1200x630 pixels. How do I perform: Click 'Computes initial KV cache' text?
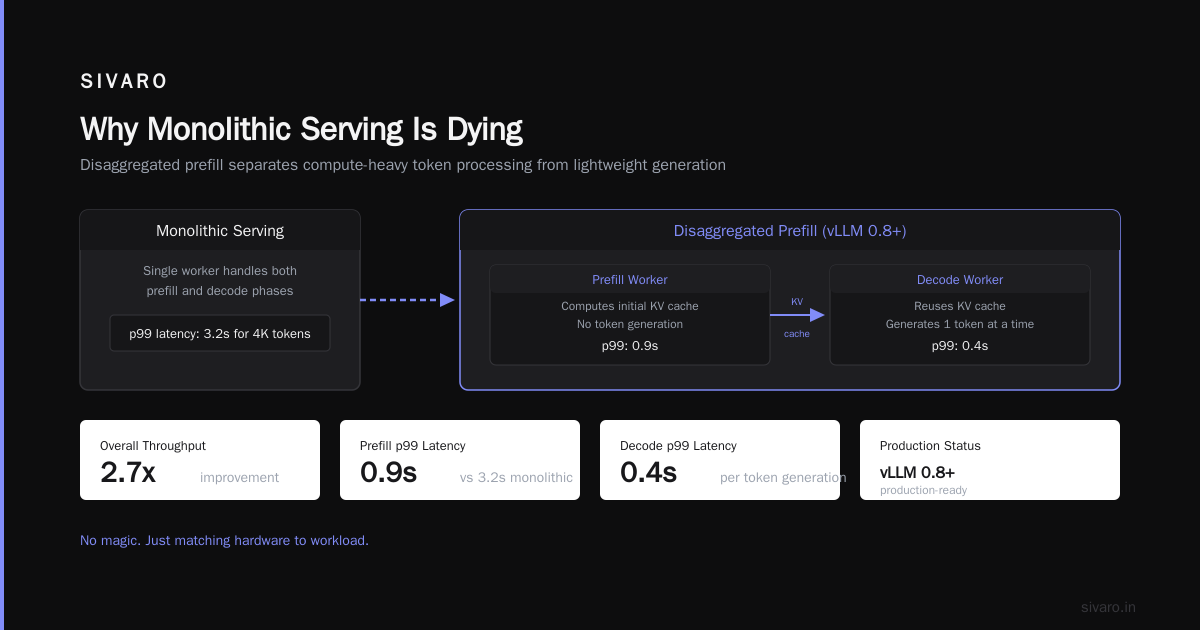click(630, 306)
